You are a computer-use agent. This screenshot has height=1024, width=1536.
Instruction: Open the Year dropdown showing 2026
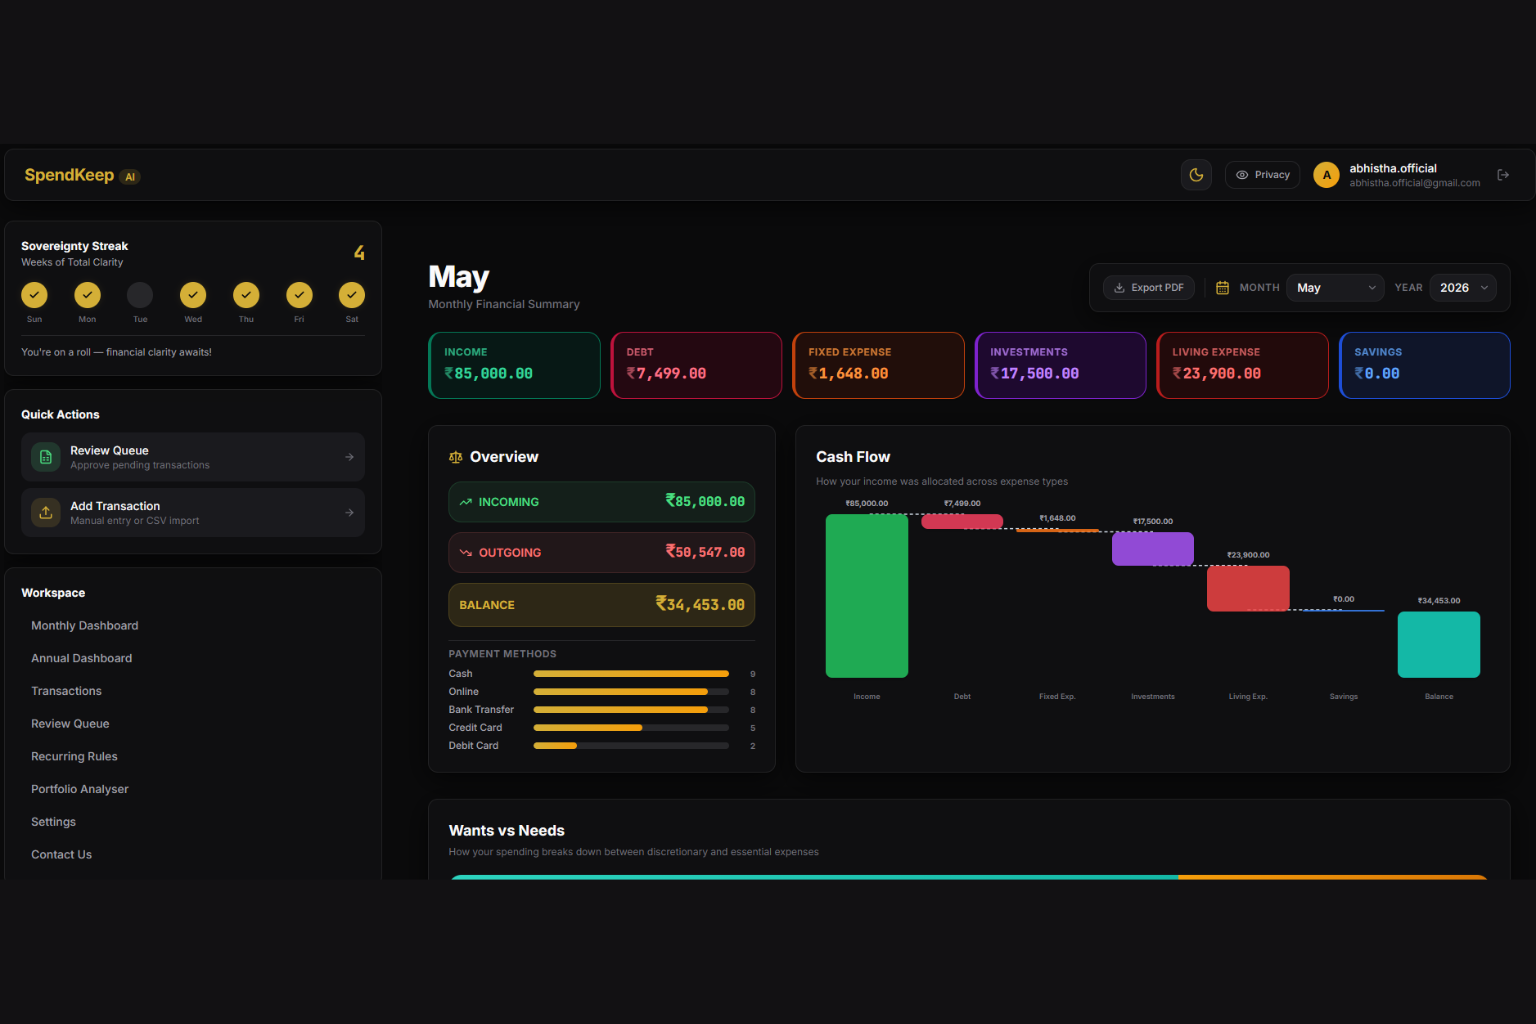pyautogui.click(x=1463, y=288)
